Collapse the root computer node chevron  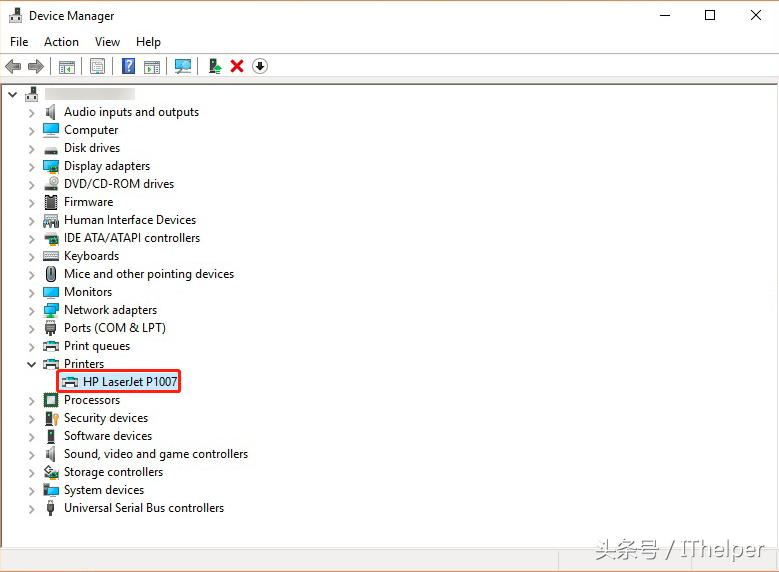[13, 94]
